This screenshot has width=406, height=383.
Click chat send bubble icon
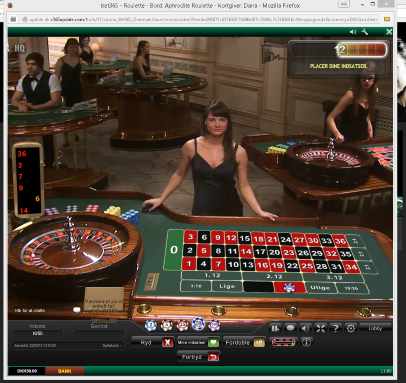[x=77, y=310]
